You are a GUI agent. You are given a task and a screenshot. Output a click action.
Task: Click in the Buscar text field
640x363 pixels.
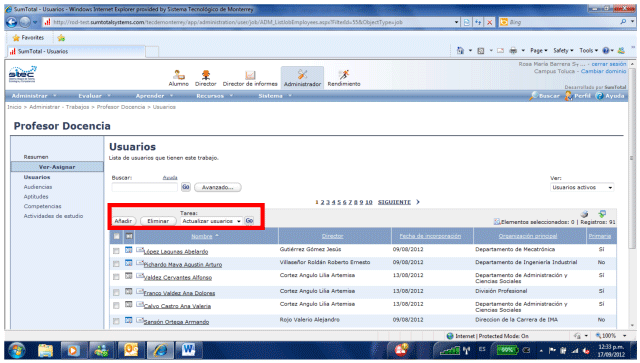144,187
